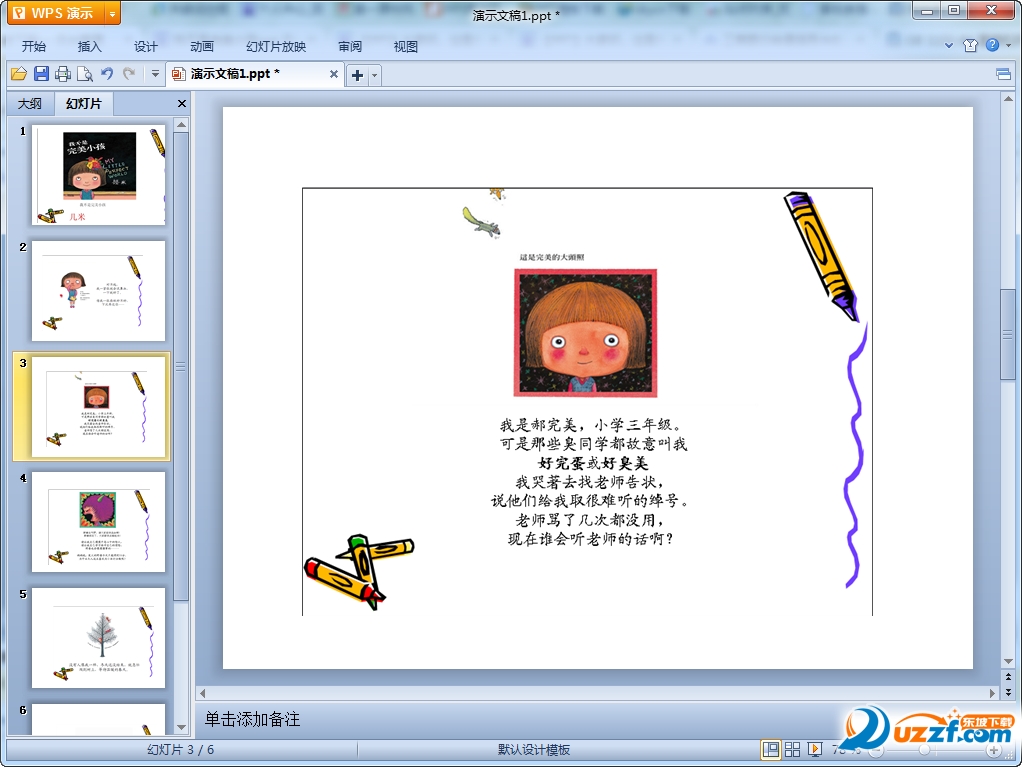The image size is (1022, 767).
Task: Expand the quick access toolbar customization arrow
Action: click(x=155, y=74)
